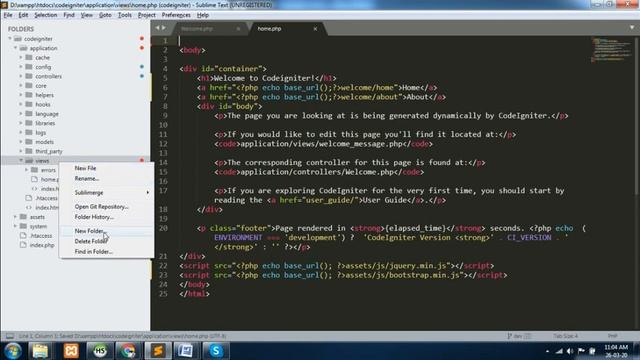This screenshot has height=360, width=640.
Task: Open the tab list dropdown arrow
Action: [632, 28]
